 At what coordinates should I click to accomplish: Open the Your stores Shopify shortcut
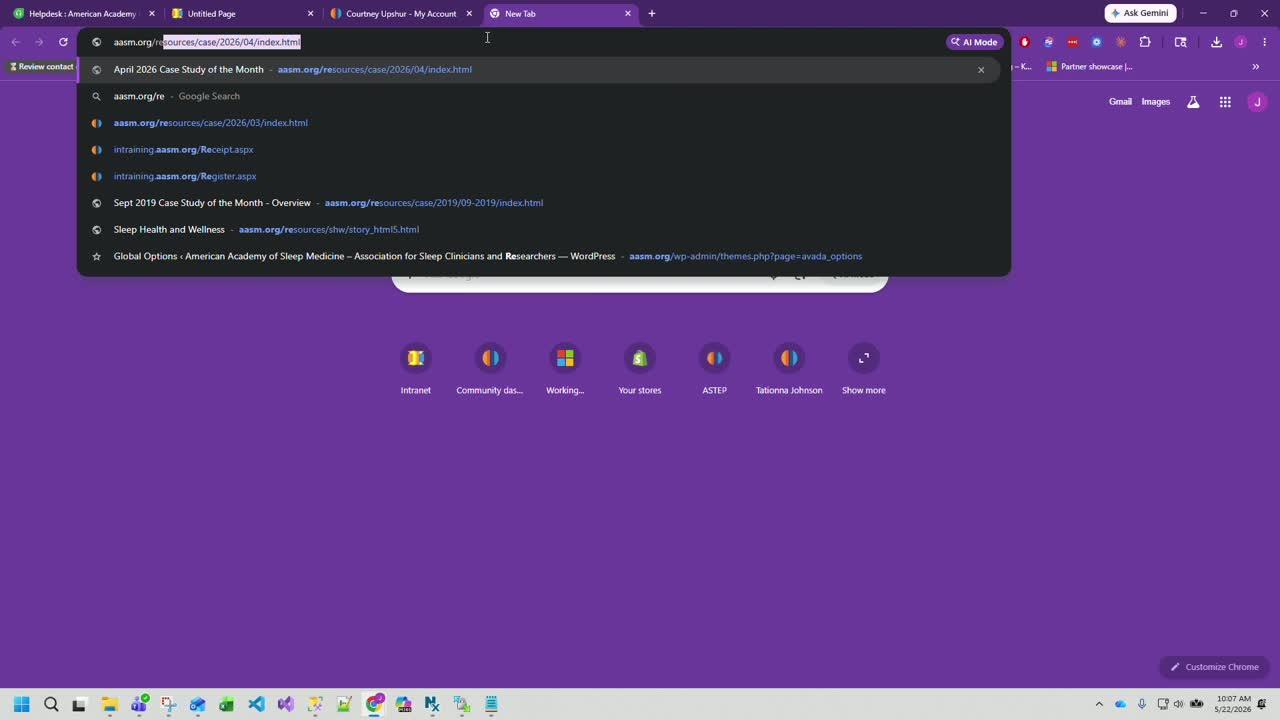coord(640,369)
